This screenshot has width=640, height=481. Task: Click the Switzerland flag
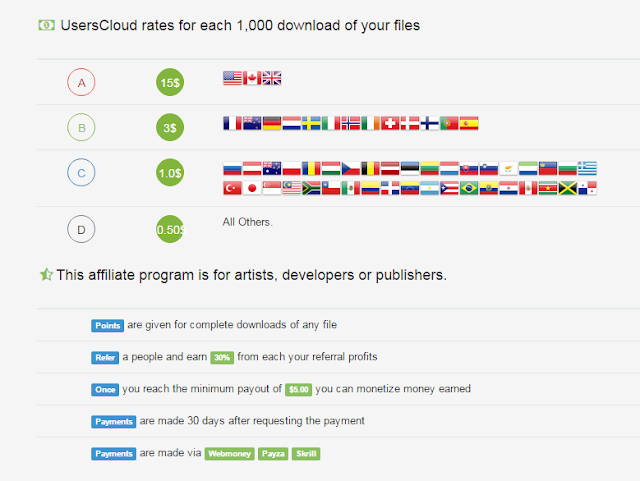390,123
